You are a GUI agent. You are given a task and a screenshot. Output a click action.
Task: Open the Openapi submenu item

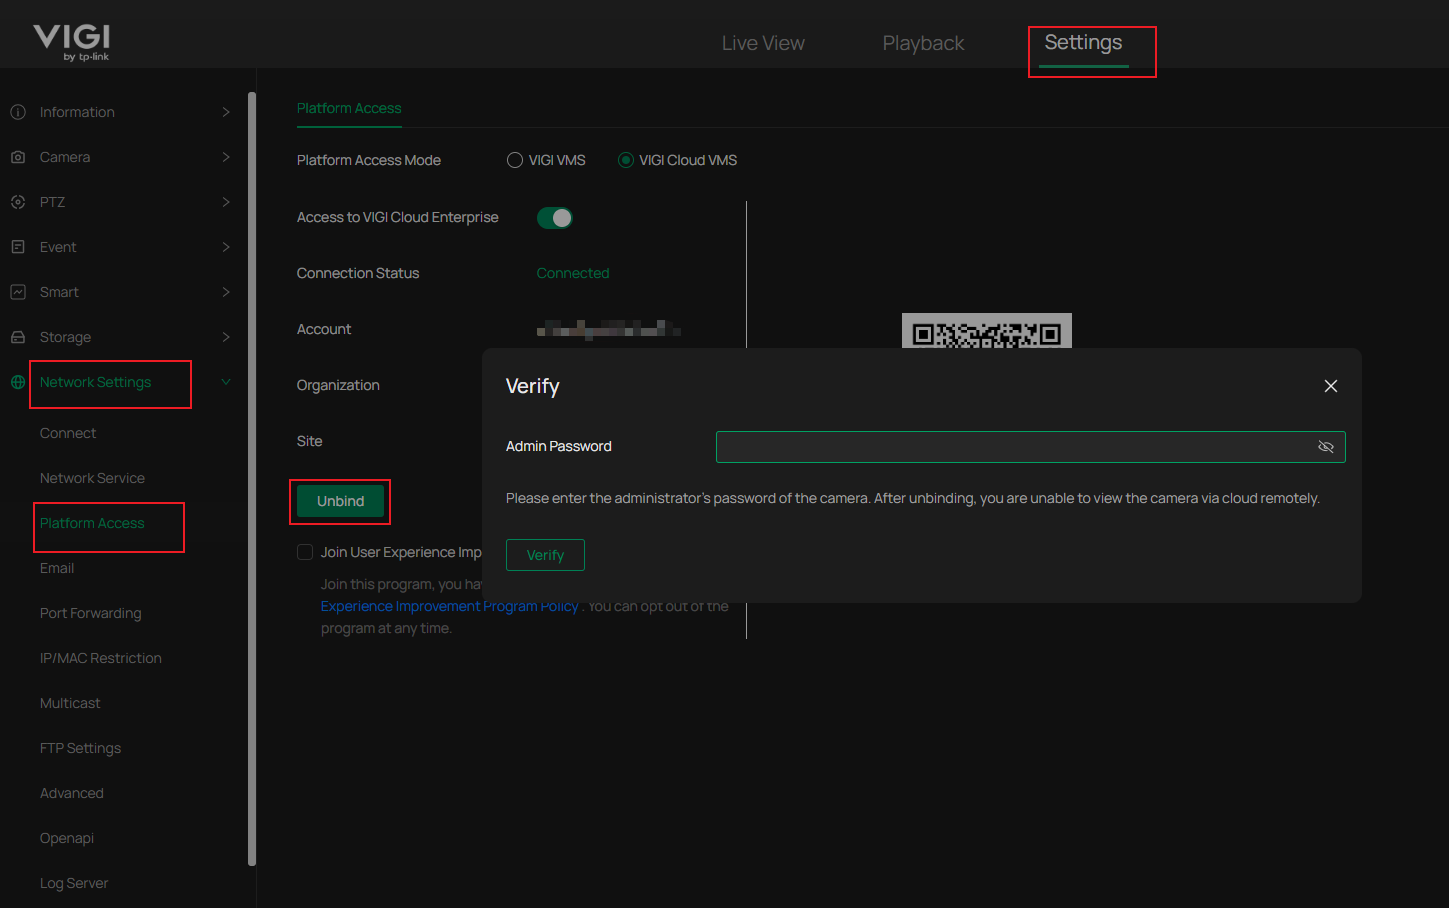[x=67, y=838]
